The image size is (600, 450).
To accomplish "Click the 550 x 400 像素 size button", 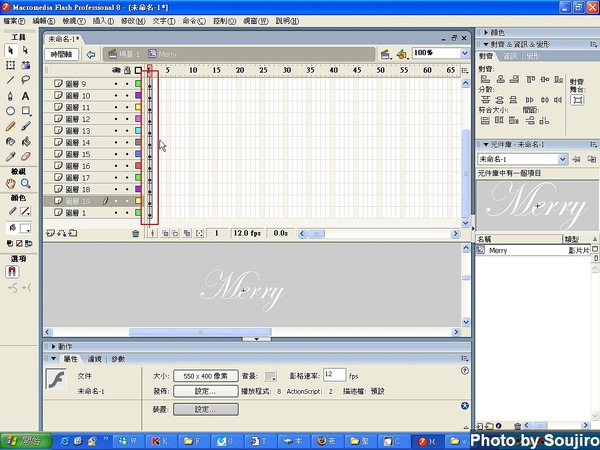I will coord(206,376).
